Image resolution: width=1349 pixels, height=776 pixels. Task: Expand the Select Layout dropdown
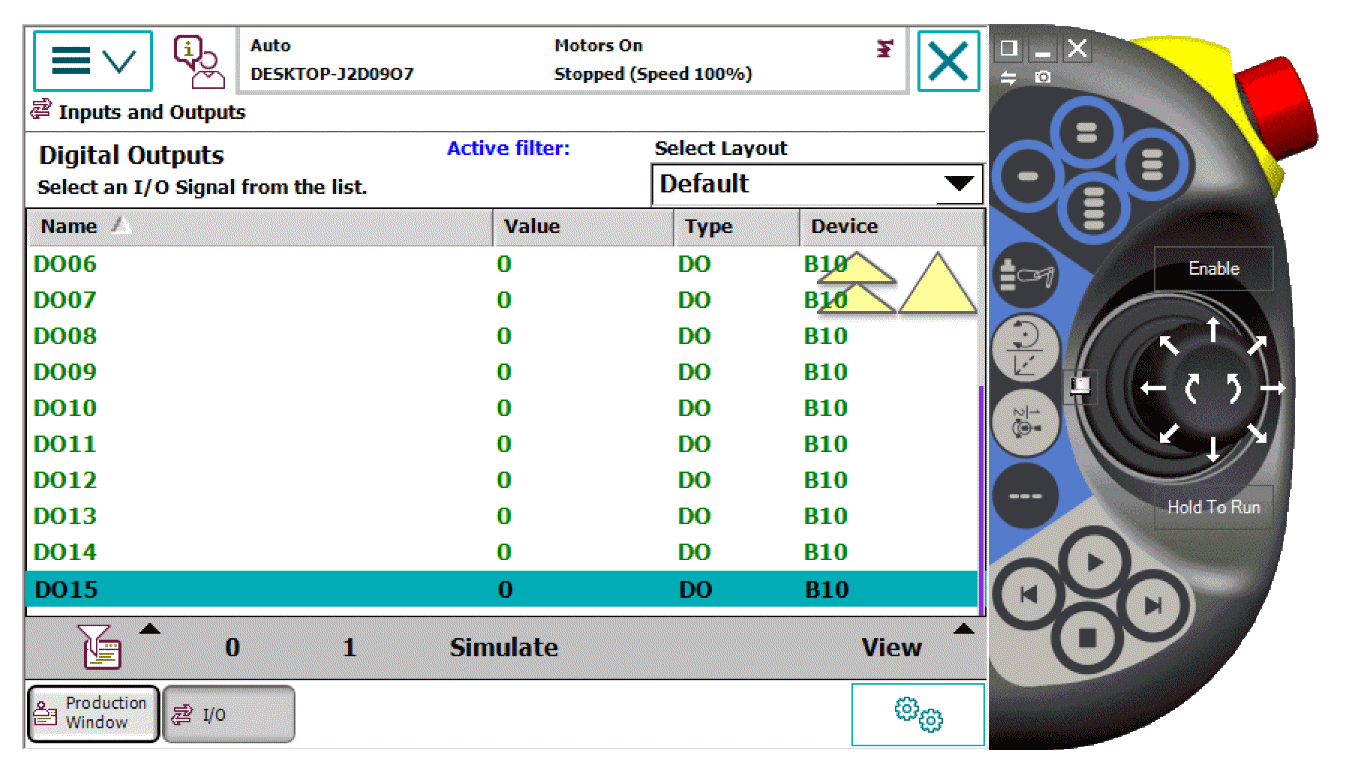tap(817, 185)
